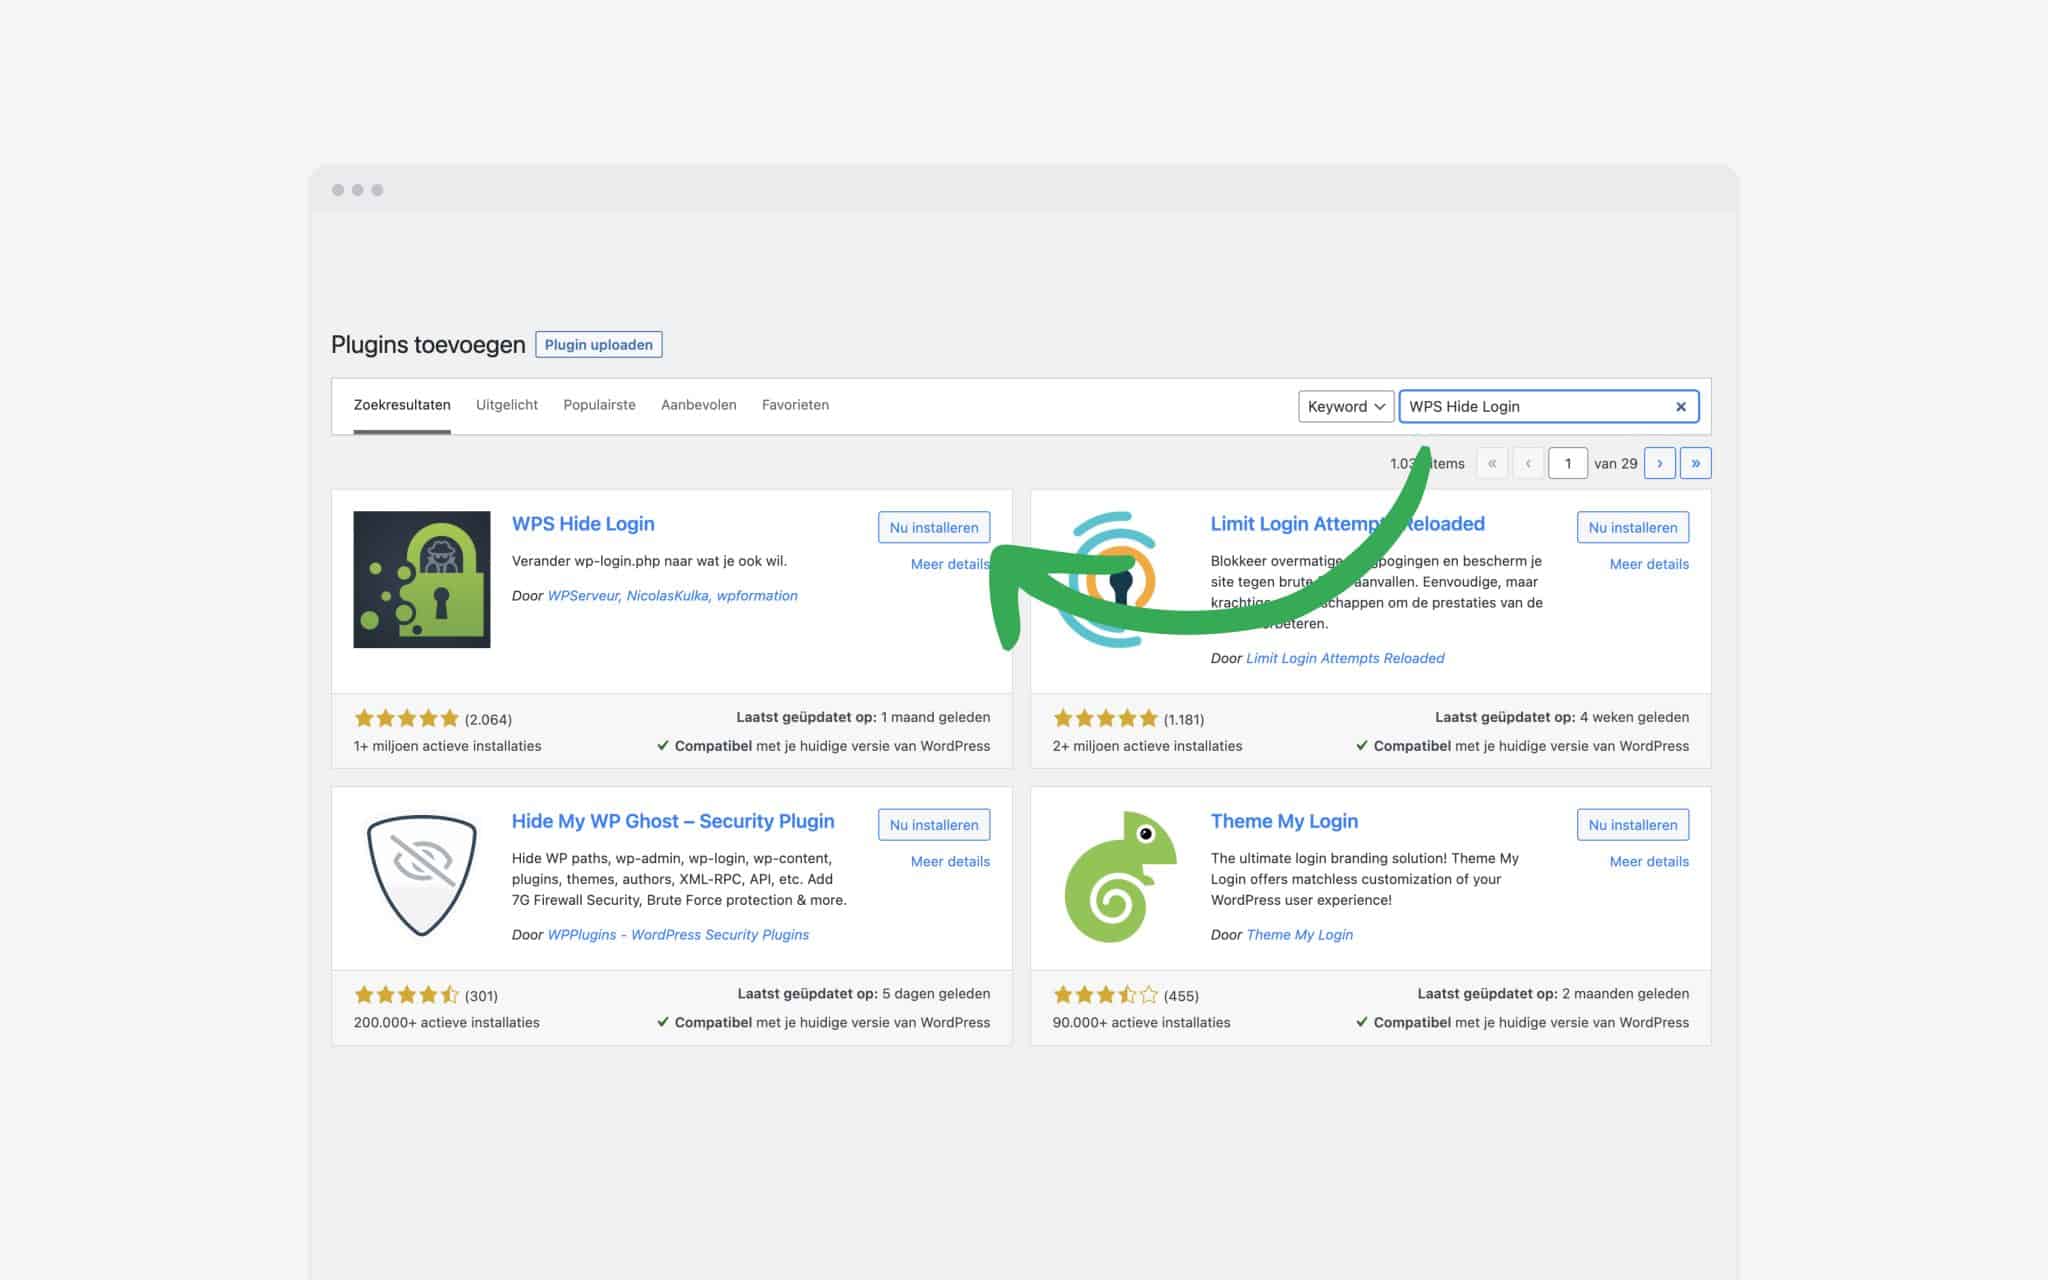Edit the current page number field
The width and height of the screenshot is (2048, 1280).
click(1568, 463)
